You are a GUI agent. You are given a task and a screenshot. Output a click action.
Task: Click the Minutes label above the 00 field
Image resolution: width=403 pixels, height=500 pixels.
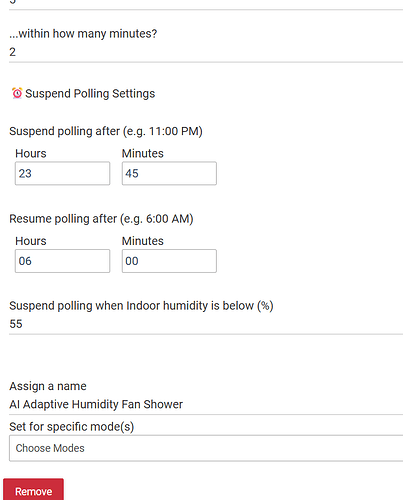143,241
